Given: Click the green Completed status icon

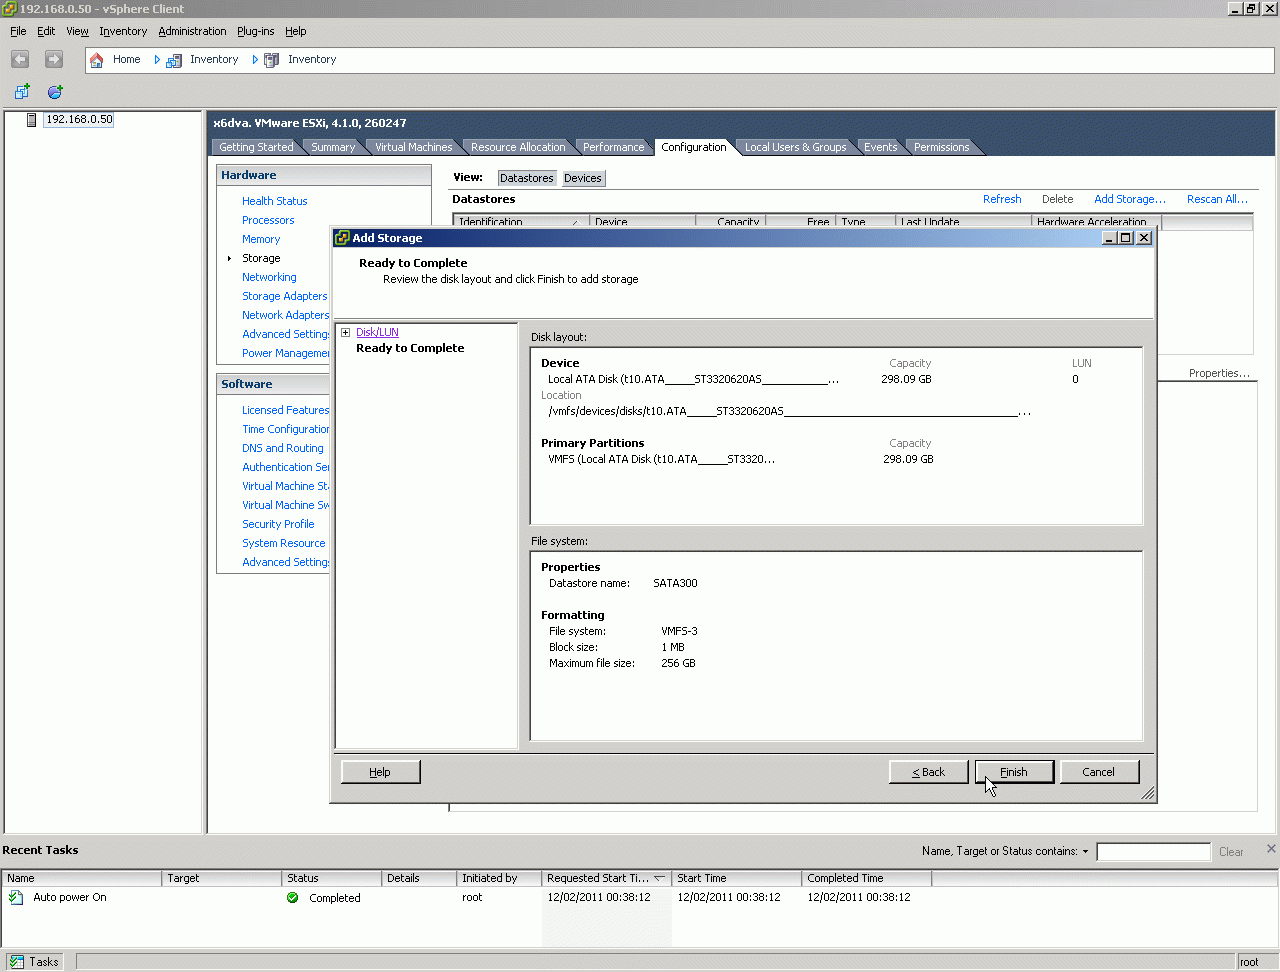Looking at the screenshot, I should point(293,898).
